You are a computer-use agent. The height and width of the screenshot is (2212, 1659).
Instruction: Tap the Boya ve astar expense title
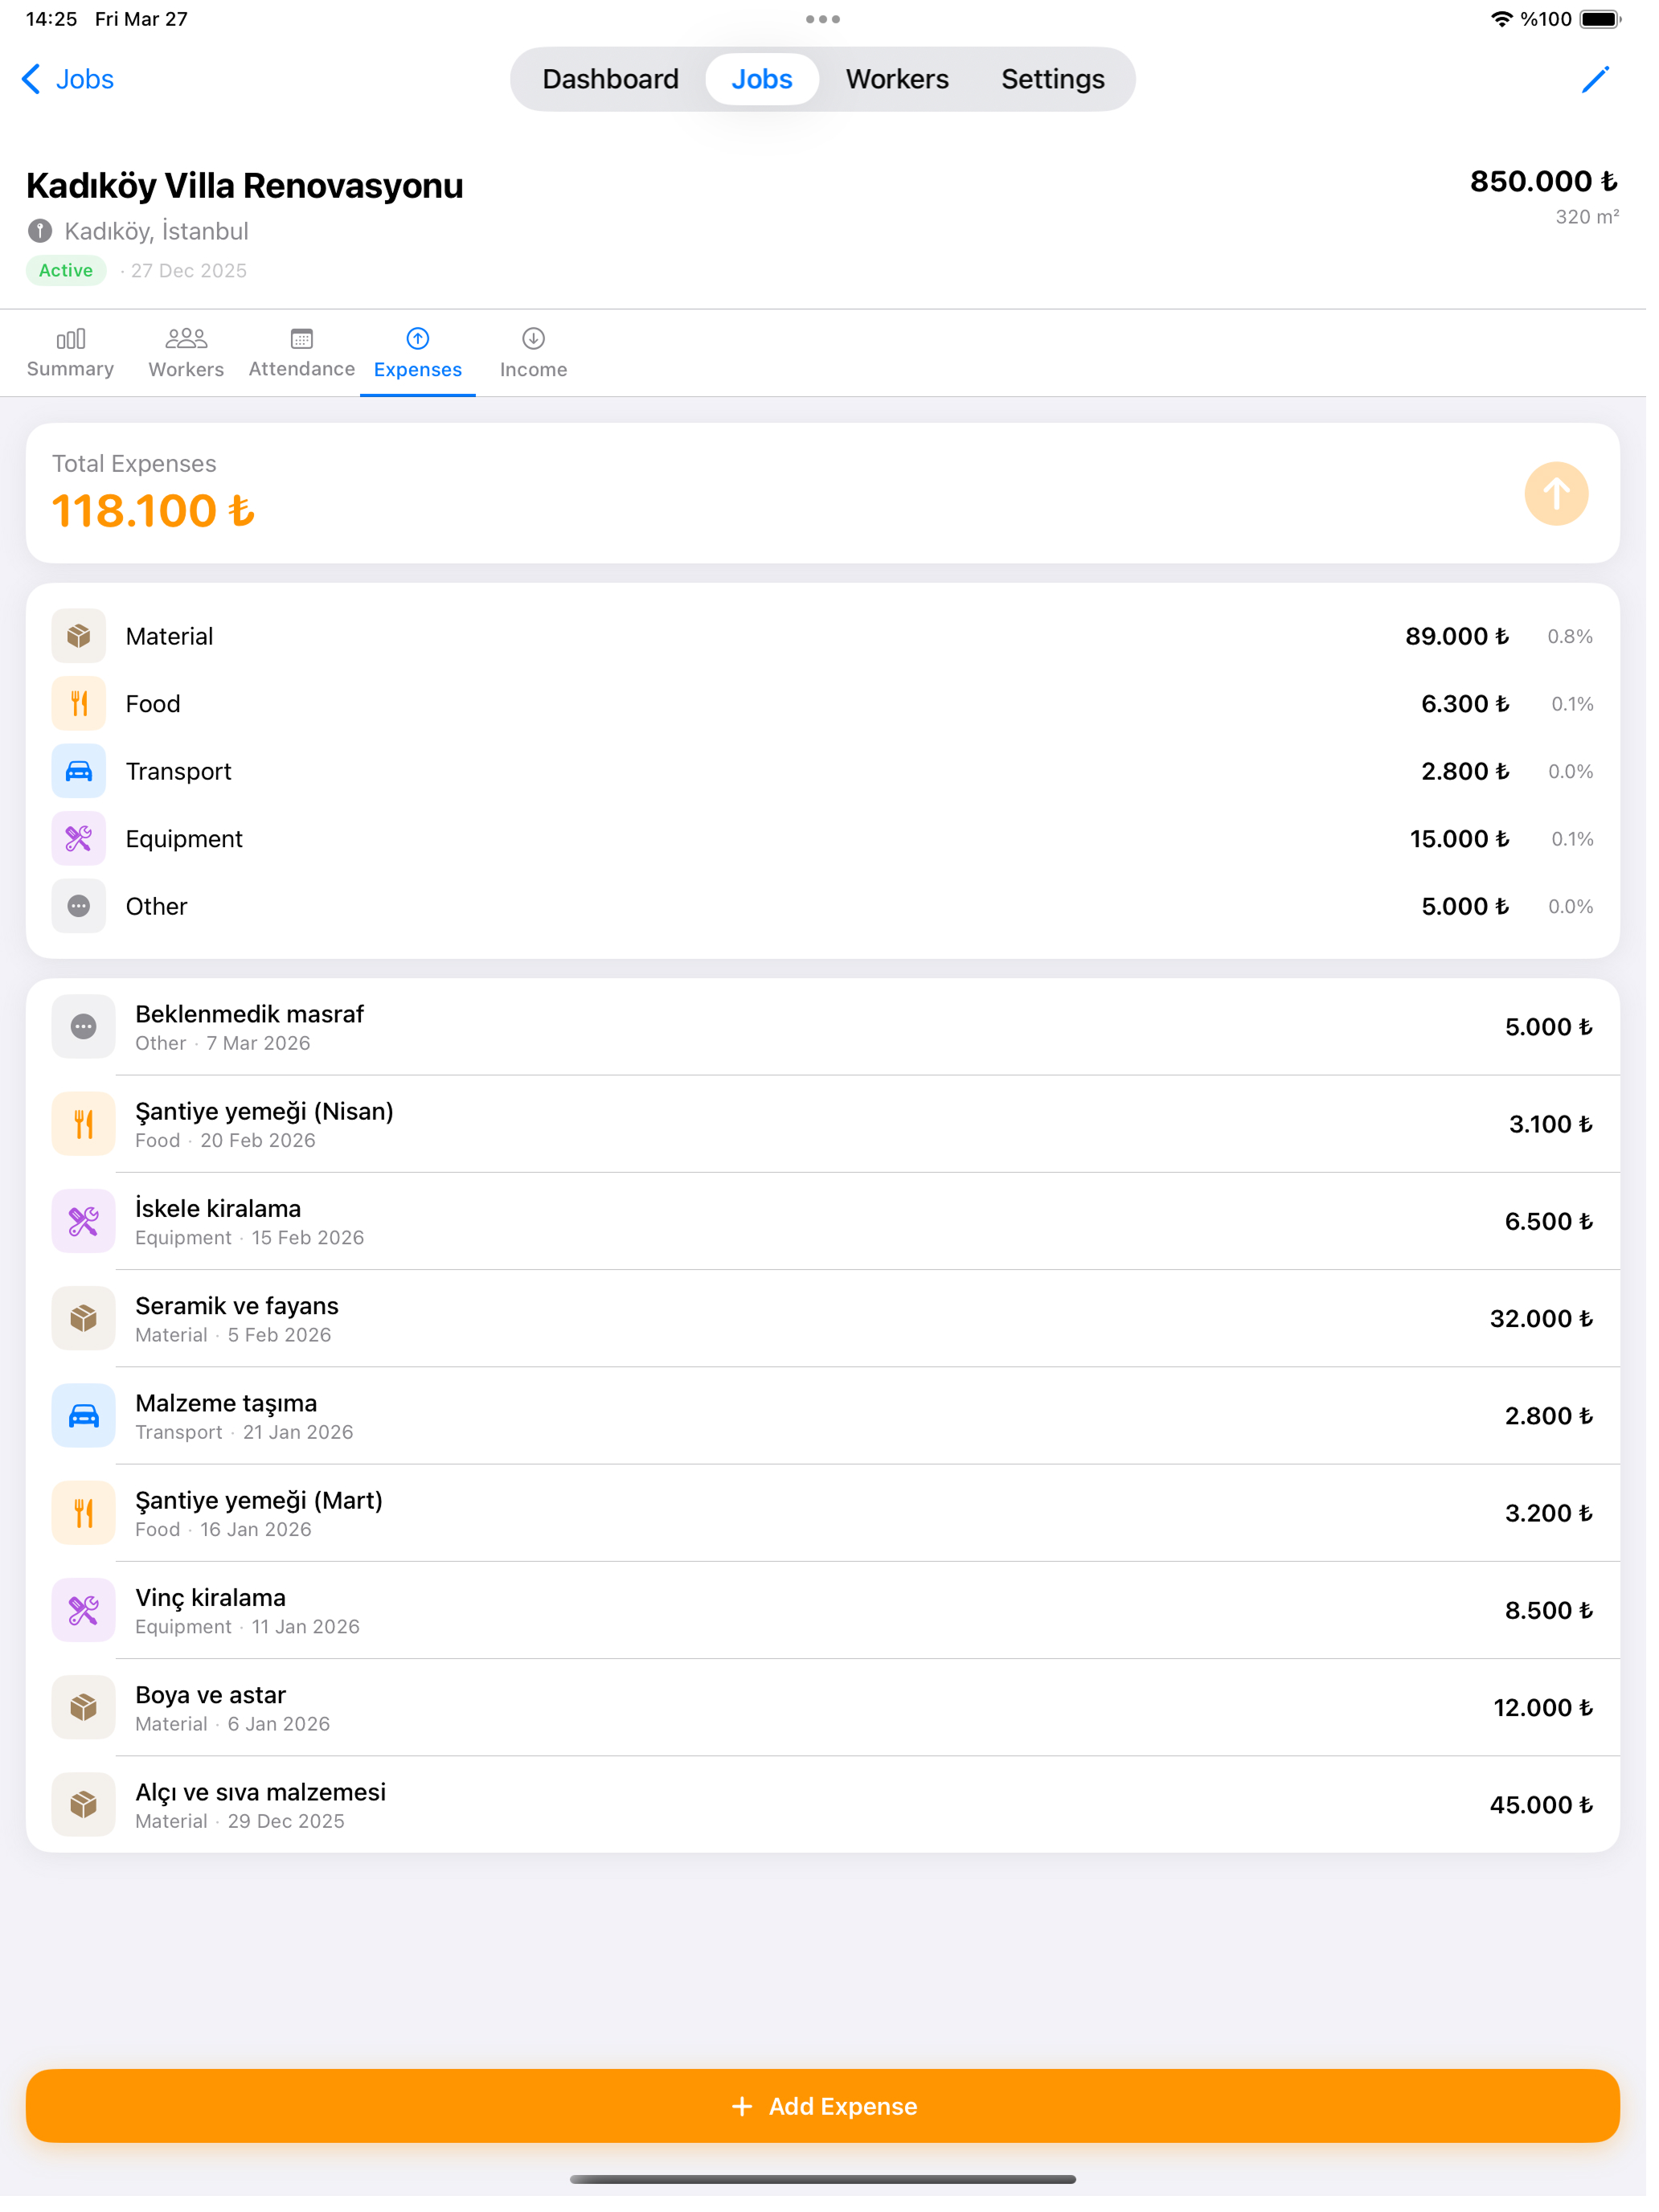pos(211,1694)
